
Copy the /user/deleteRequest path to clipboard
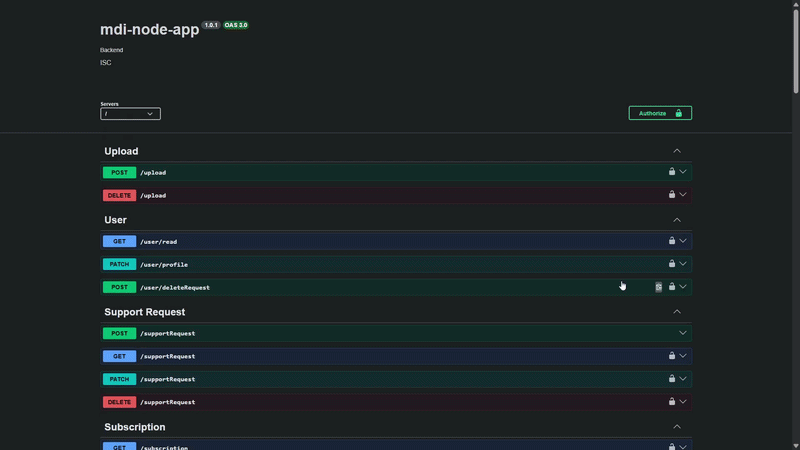tap(658, 287)
